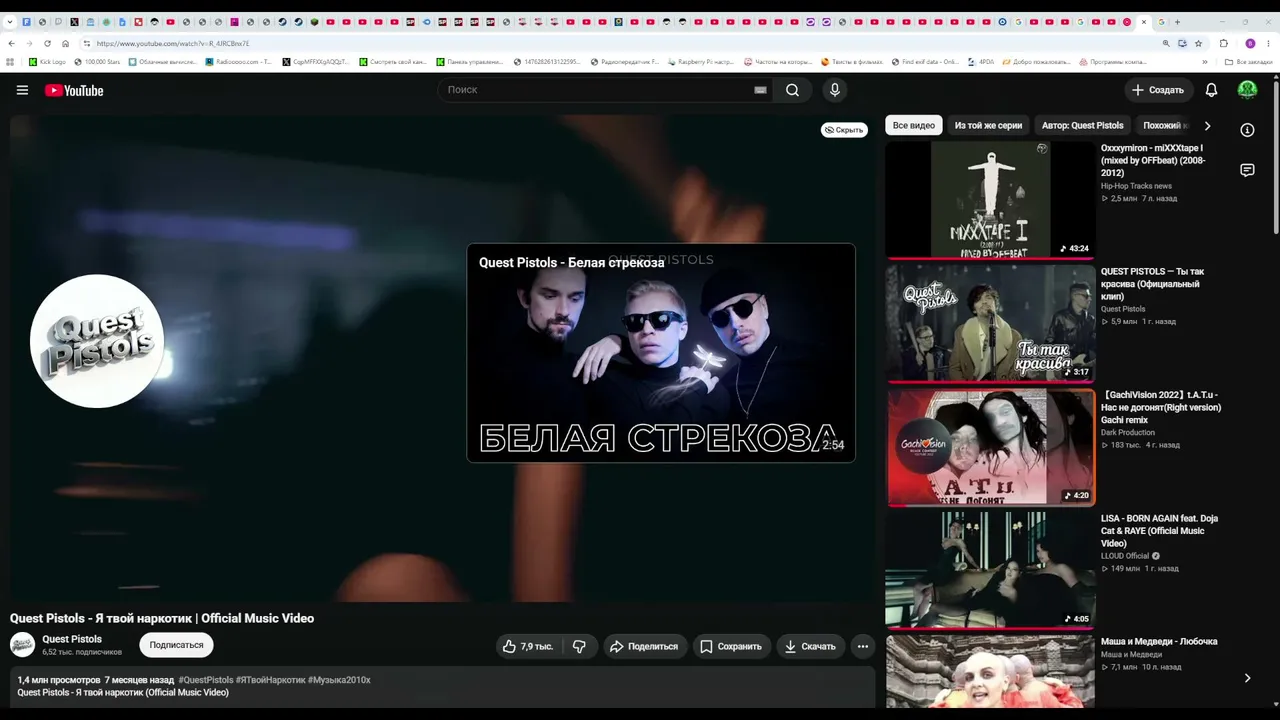Select the Все видео filter chip

tap(914, 126)
